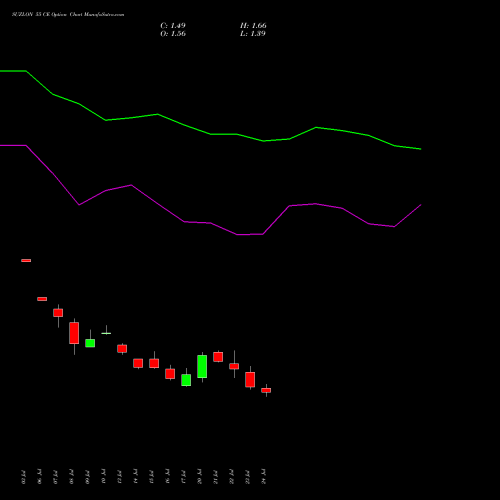This screenshot has width=500, height=500.
Task: Select the open value 'O: 1.56'
Action: coord(173,34)
